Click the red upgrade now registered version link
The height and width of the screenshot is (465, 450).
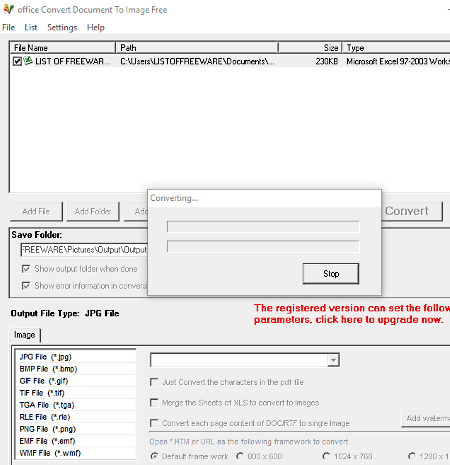point(351,314)
